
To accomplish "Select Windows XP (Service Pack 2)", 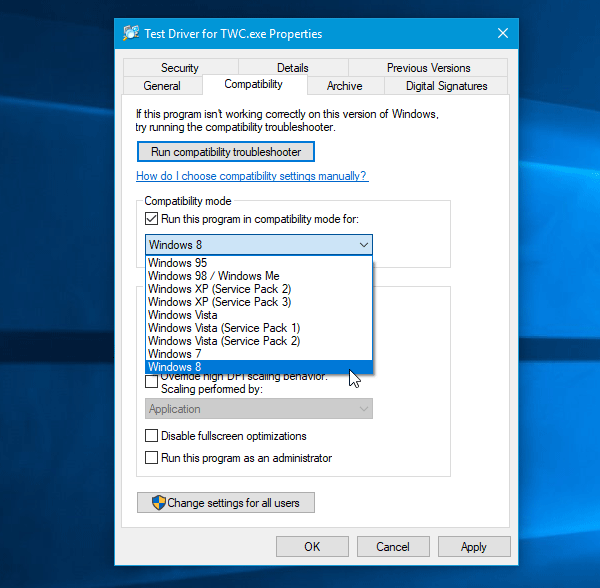I will (259, 289).
